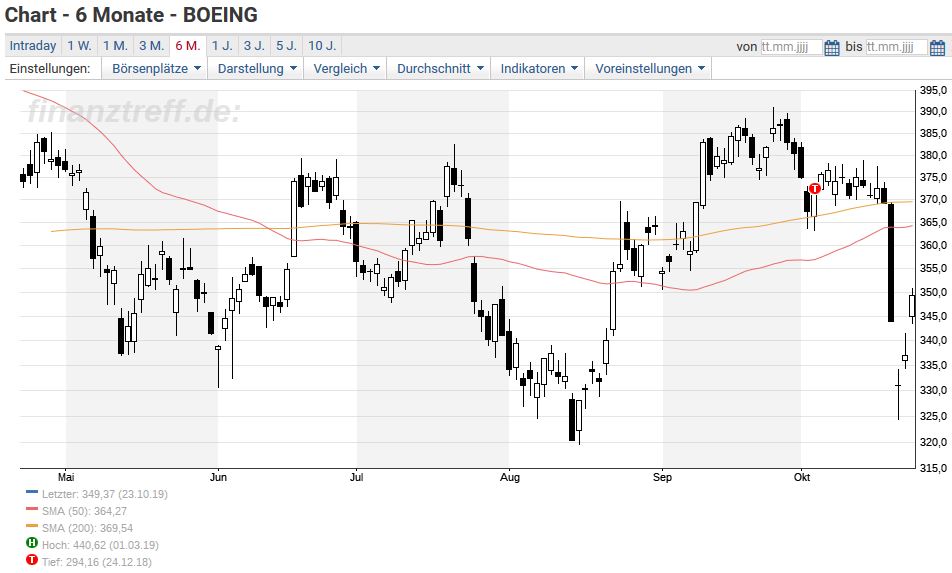Click the green H Hoch legend icon

(32, 543)
